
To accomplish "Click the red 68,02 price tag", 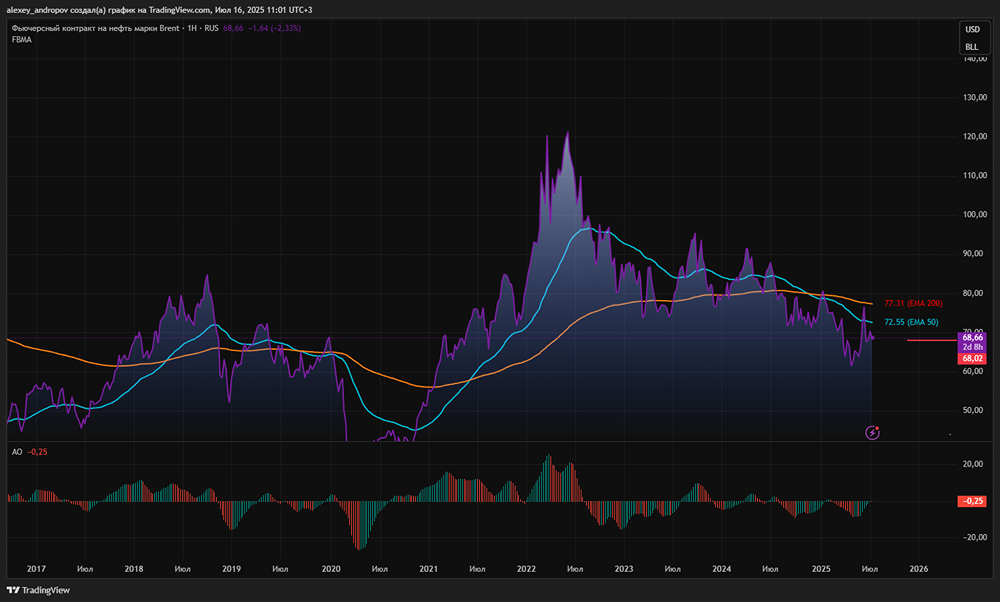I will click(973, 357).
